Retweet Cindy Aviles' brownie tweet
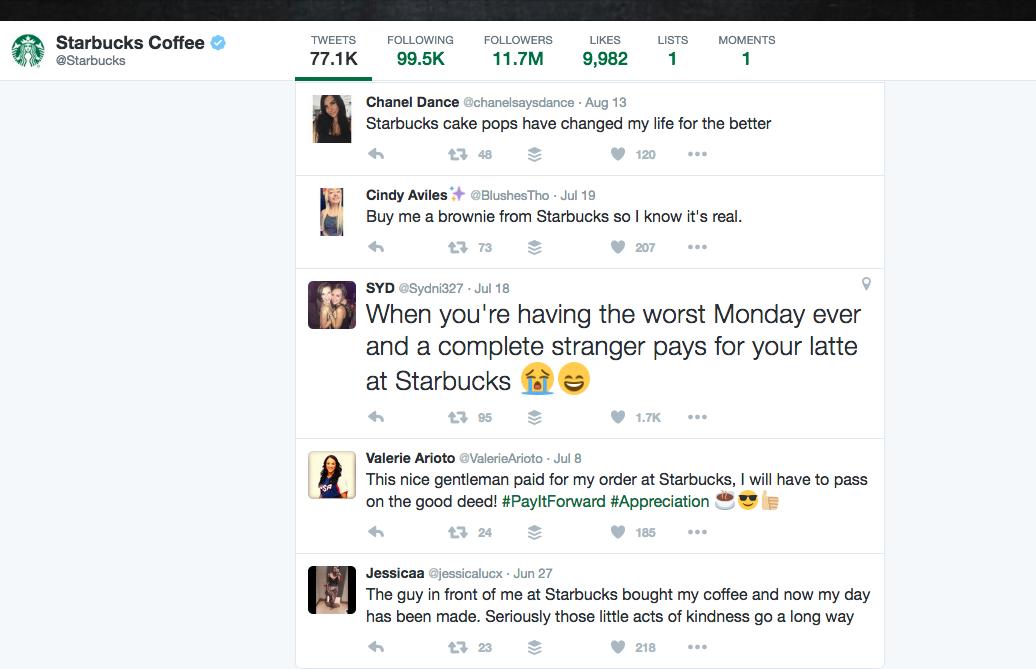1036x669 pixels. [x=458, y=247]
